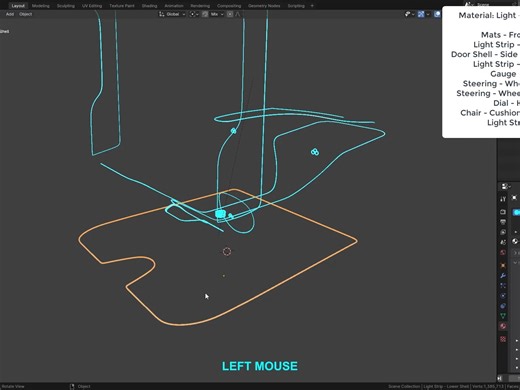The width and height of the screenshot is (520, 390).
Task: Open the Object Data green triangle tab
Action: coord(503,316)
